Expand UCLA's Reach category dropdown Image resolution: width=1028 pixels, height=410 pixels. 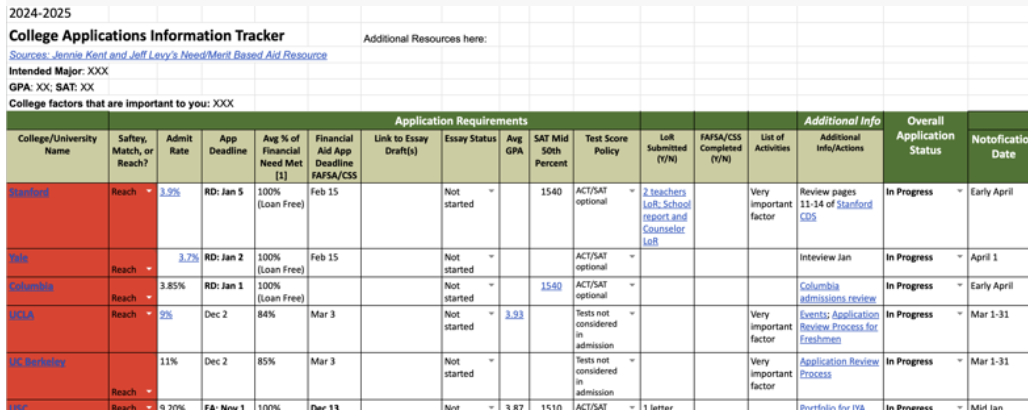(149, 314)
